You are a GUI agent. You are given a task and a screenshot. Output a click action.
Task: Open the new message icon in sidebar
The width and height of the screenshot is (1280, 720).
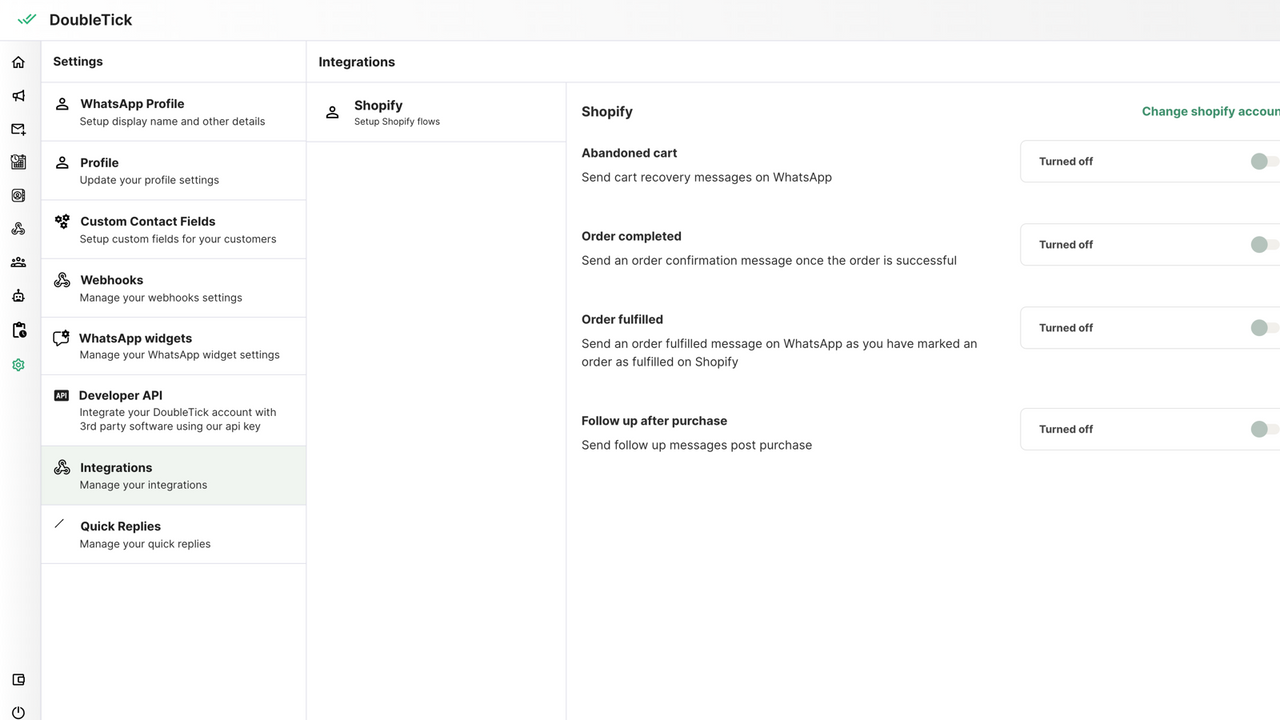click(x=18, y=129)
